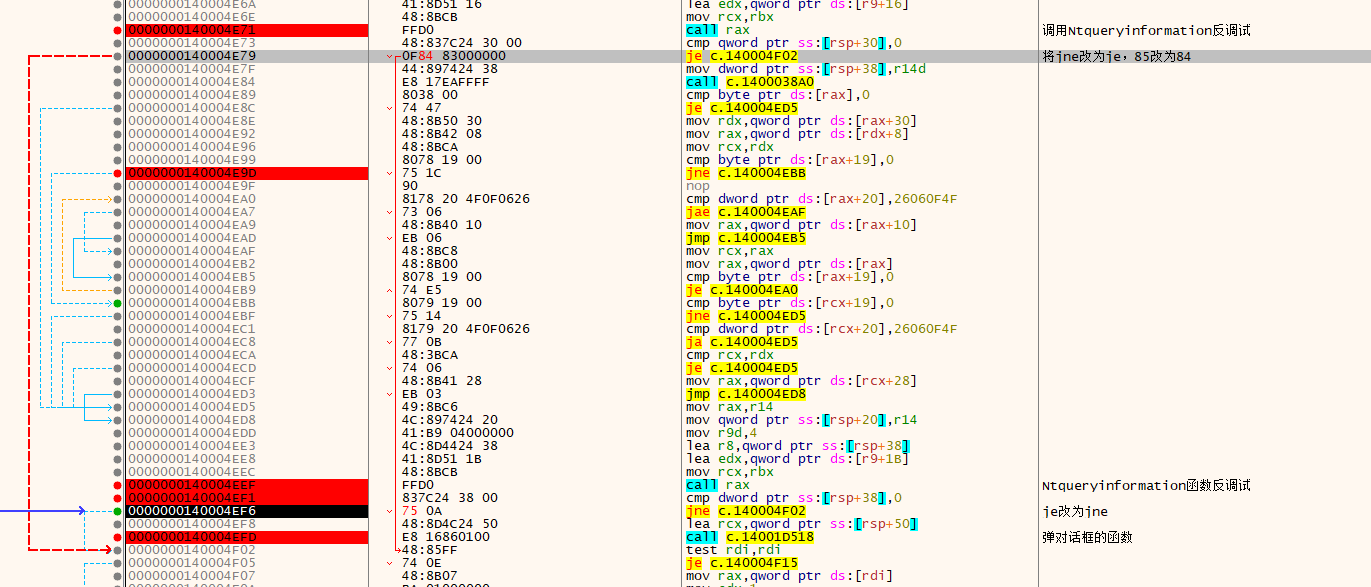Click the bytes 4C:897424 20
The width and height of the screenshot is (1371, 587).
(x=449, y=420)
